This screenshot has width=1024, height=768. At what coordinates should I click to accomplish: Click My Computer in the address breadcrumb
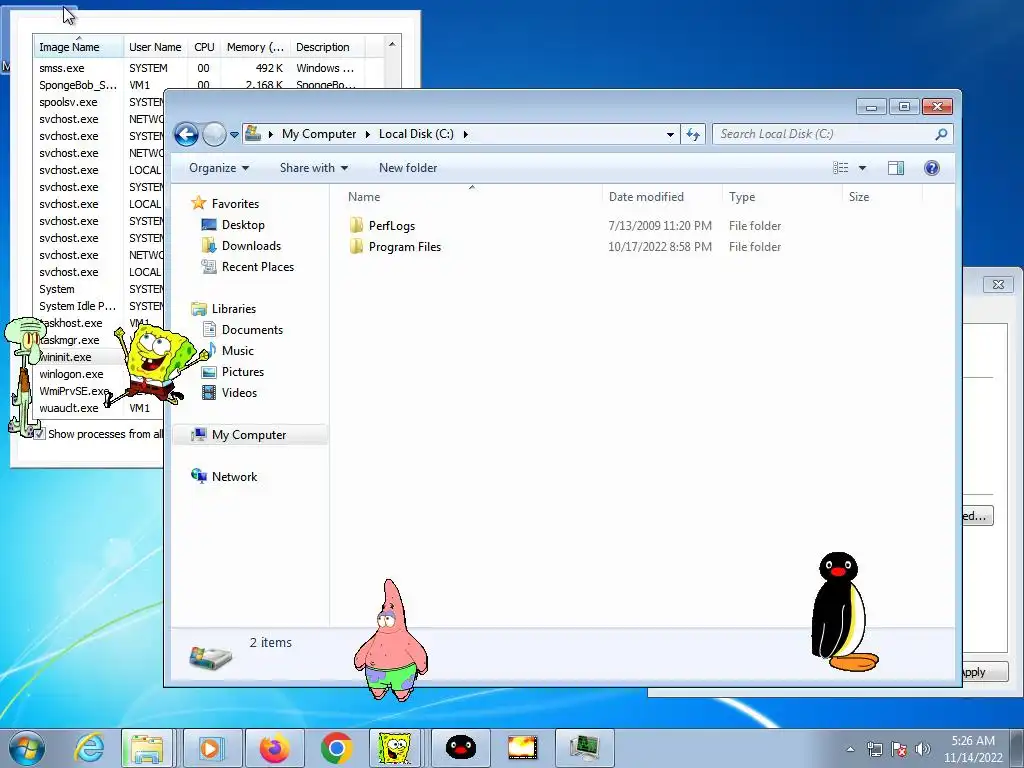[319, 134]
